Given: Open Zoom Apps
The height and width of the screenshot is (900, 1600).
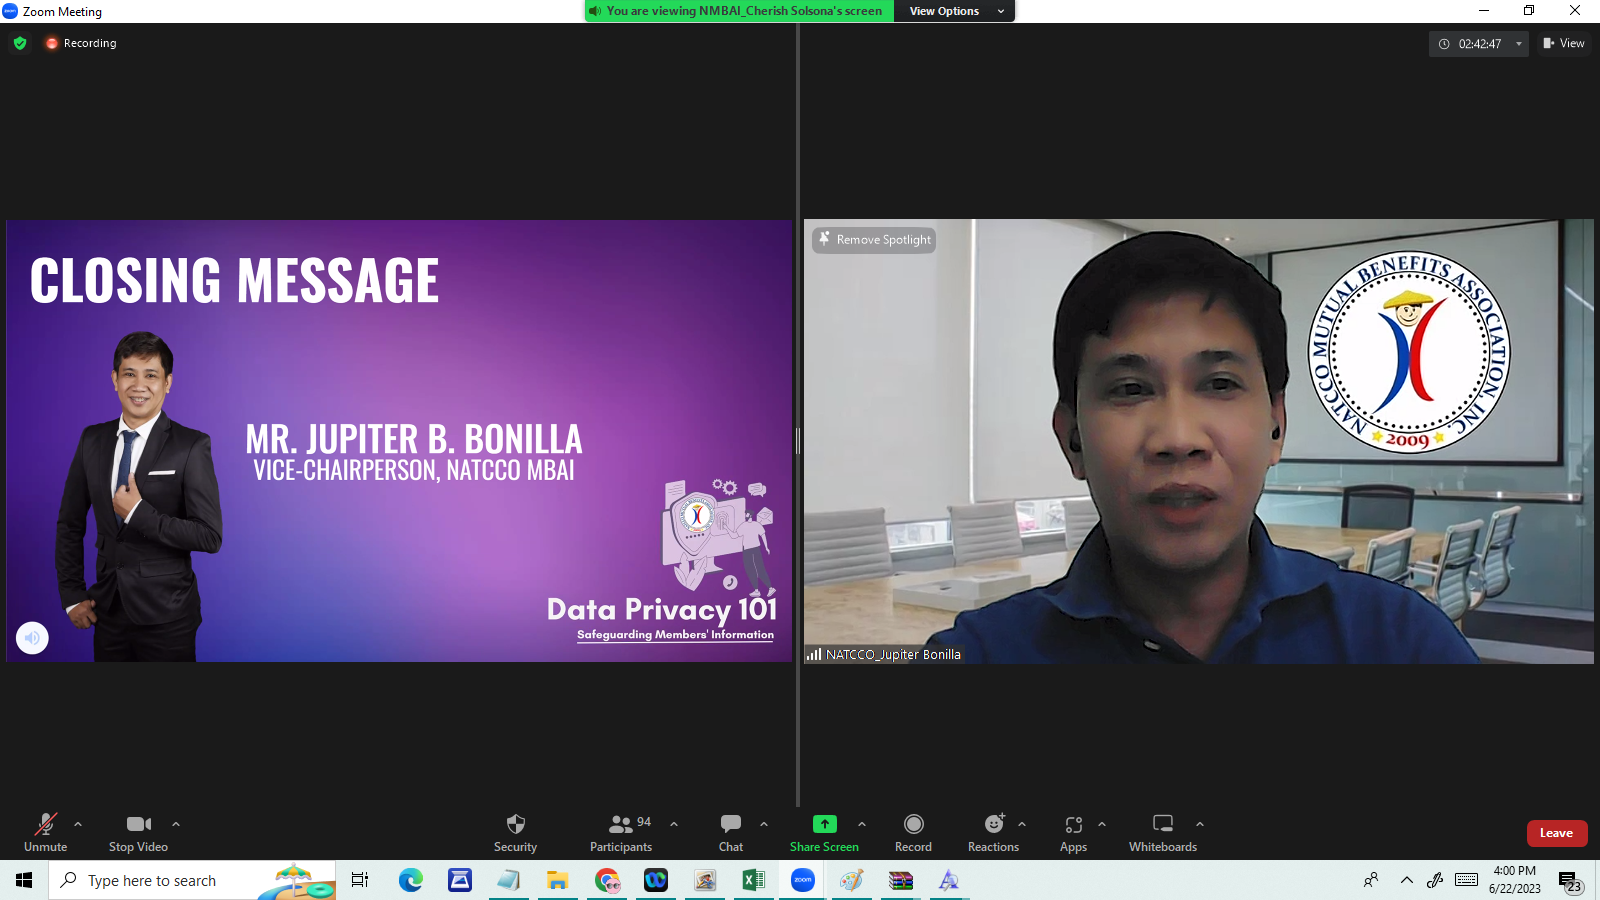Looking at the screenshot, I should coord(1073,833).
